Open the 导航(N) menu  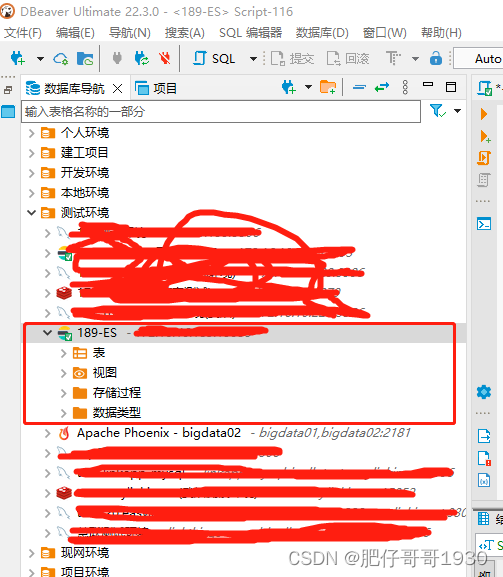130,33
